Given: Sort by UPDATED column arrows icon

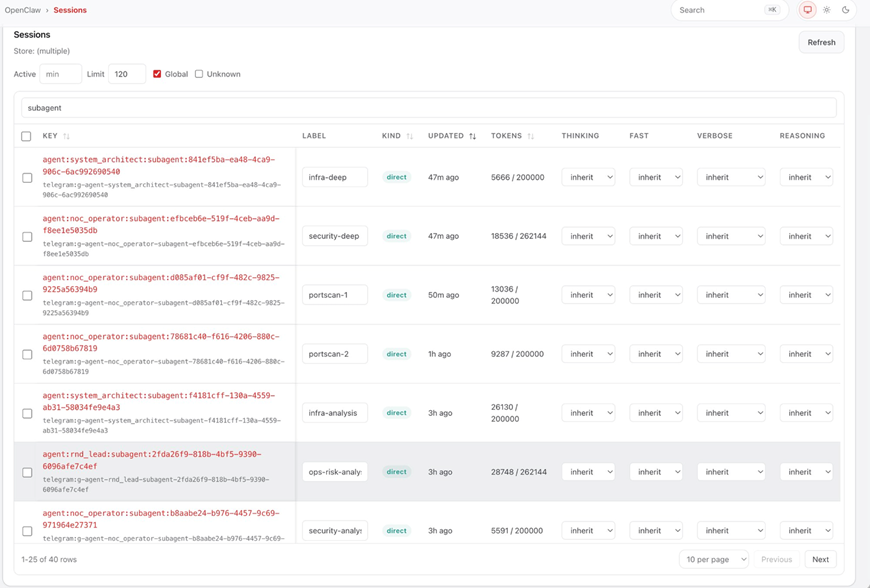Looking at the screenshot, I should click(472, 136).
